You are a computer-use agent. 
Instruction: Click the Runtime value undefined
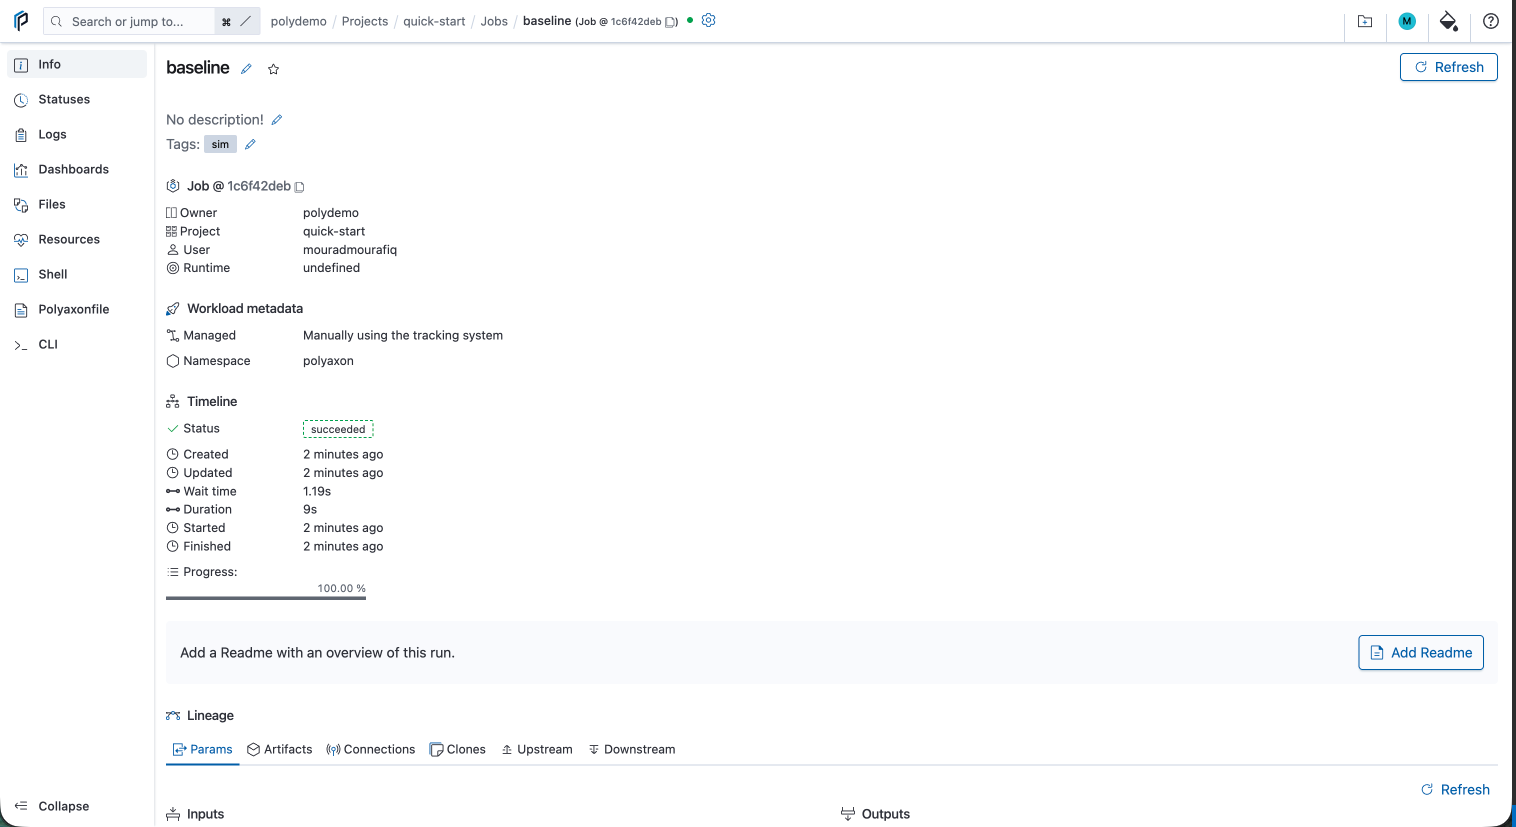point(331,268)
